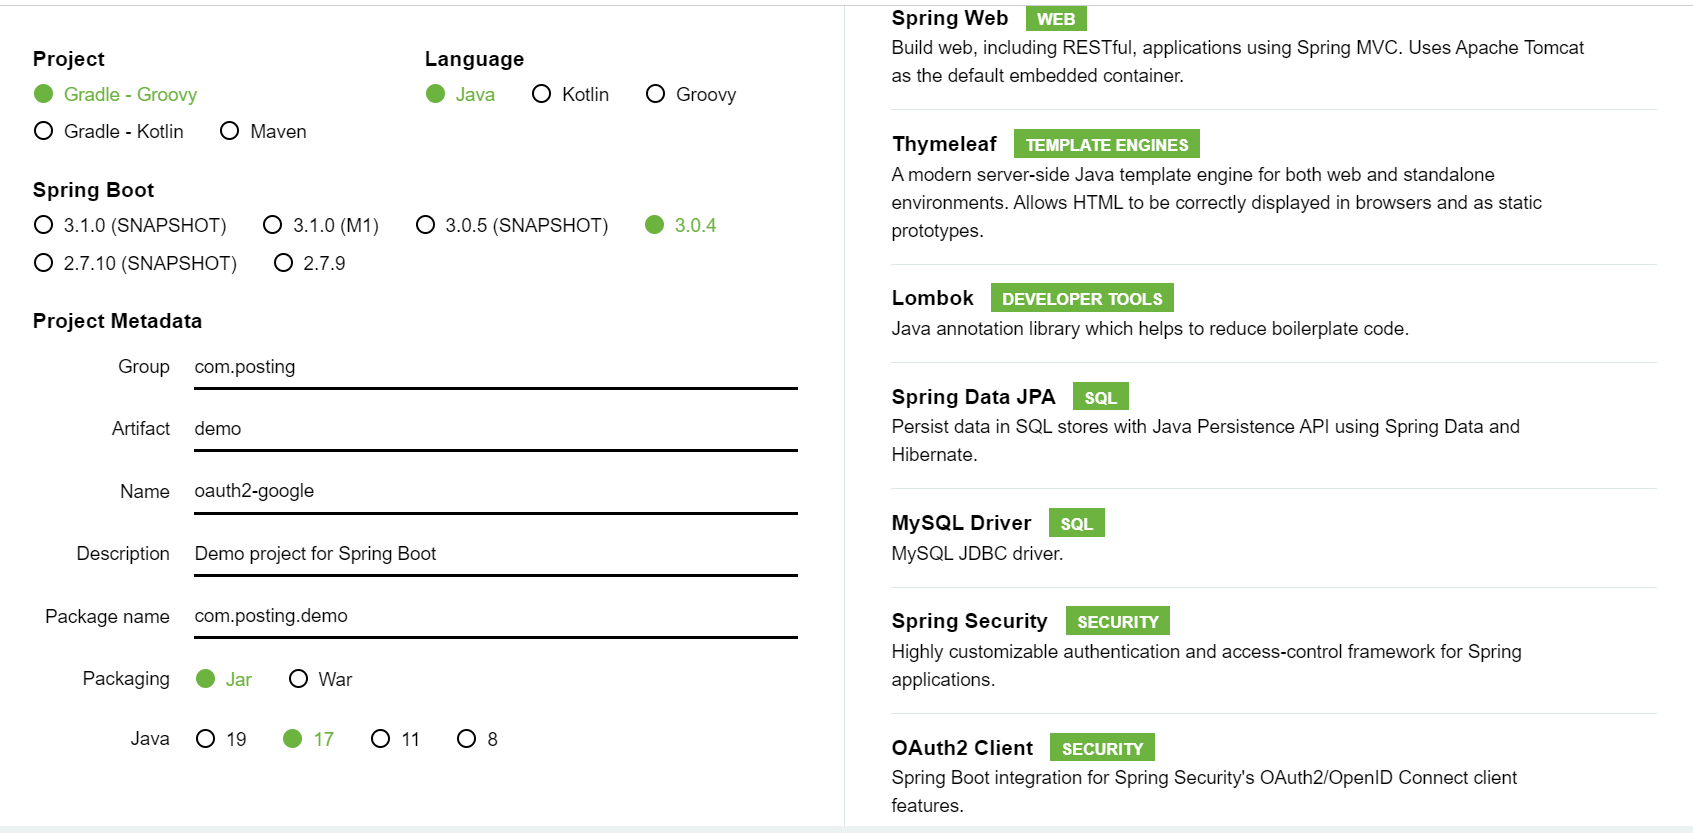Choose Maven as the project type
This screenshot has height=833, width=1693.
tap(264, 131)
